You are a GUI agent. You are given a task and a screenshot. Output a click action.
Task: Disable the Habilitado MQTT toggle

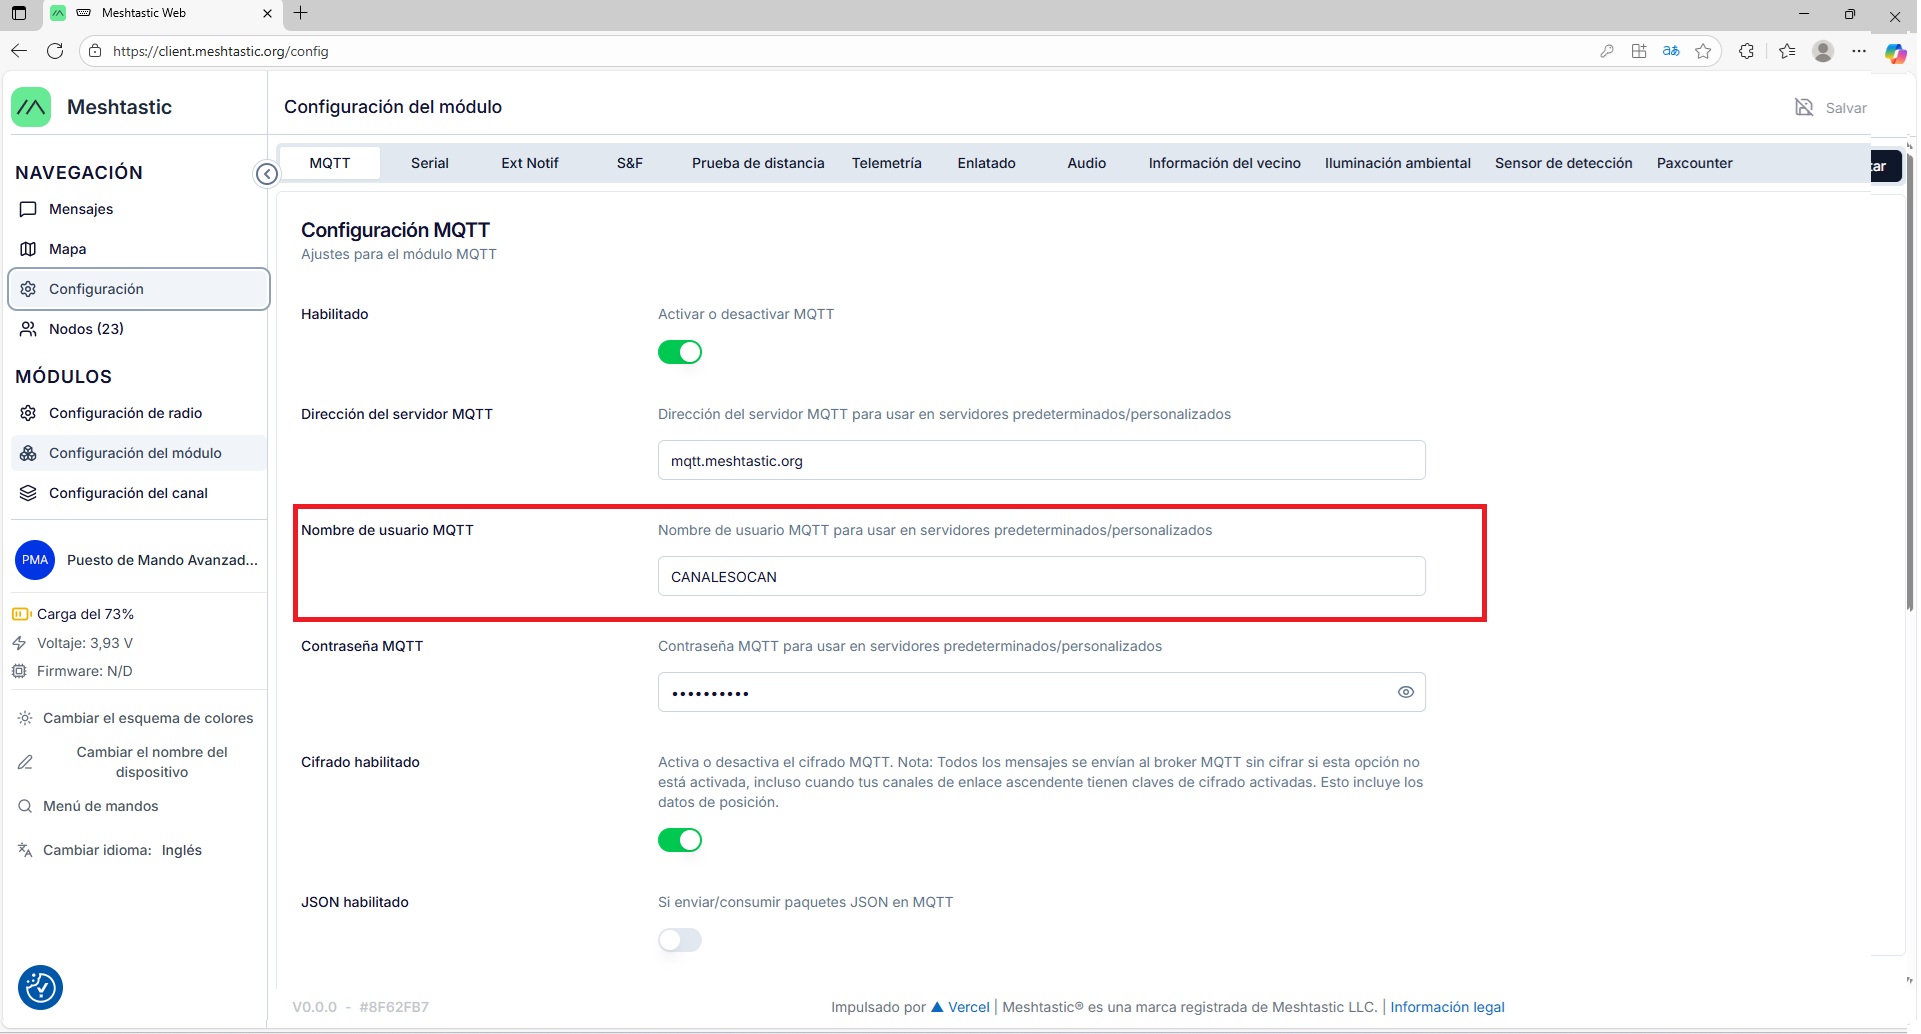680,352
